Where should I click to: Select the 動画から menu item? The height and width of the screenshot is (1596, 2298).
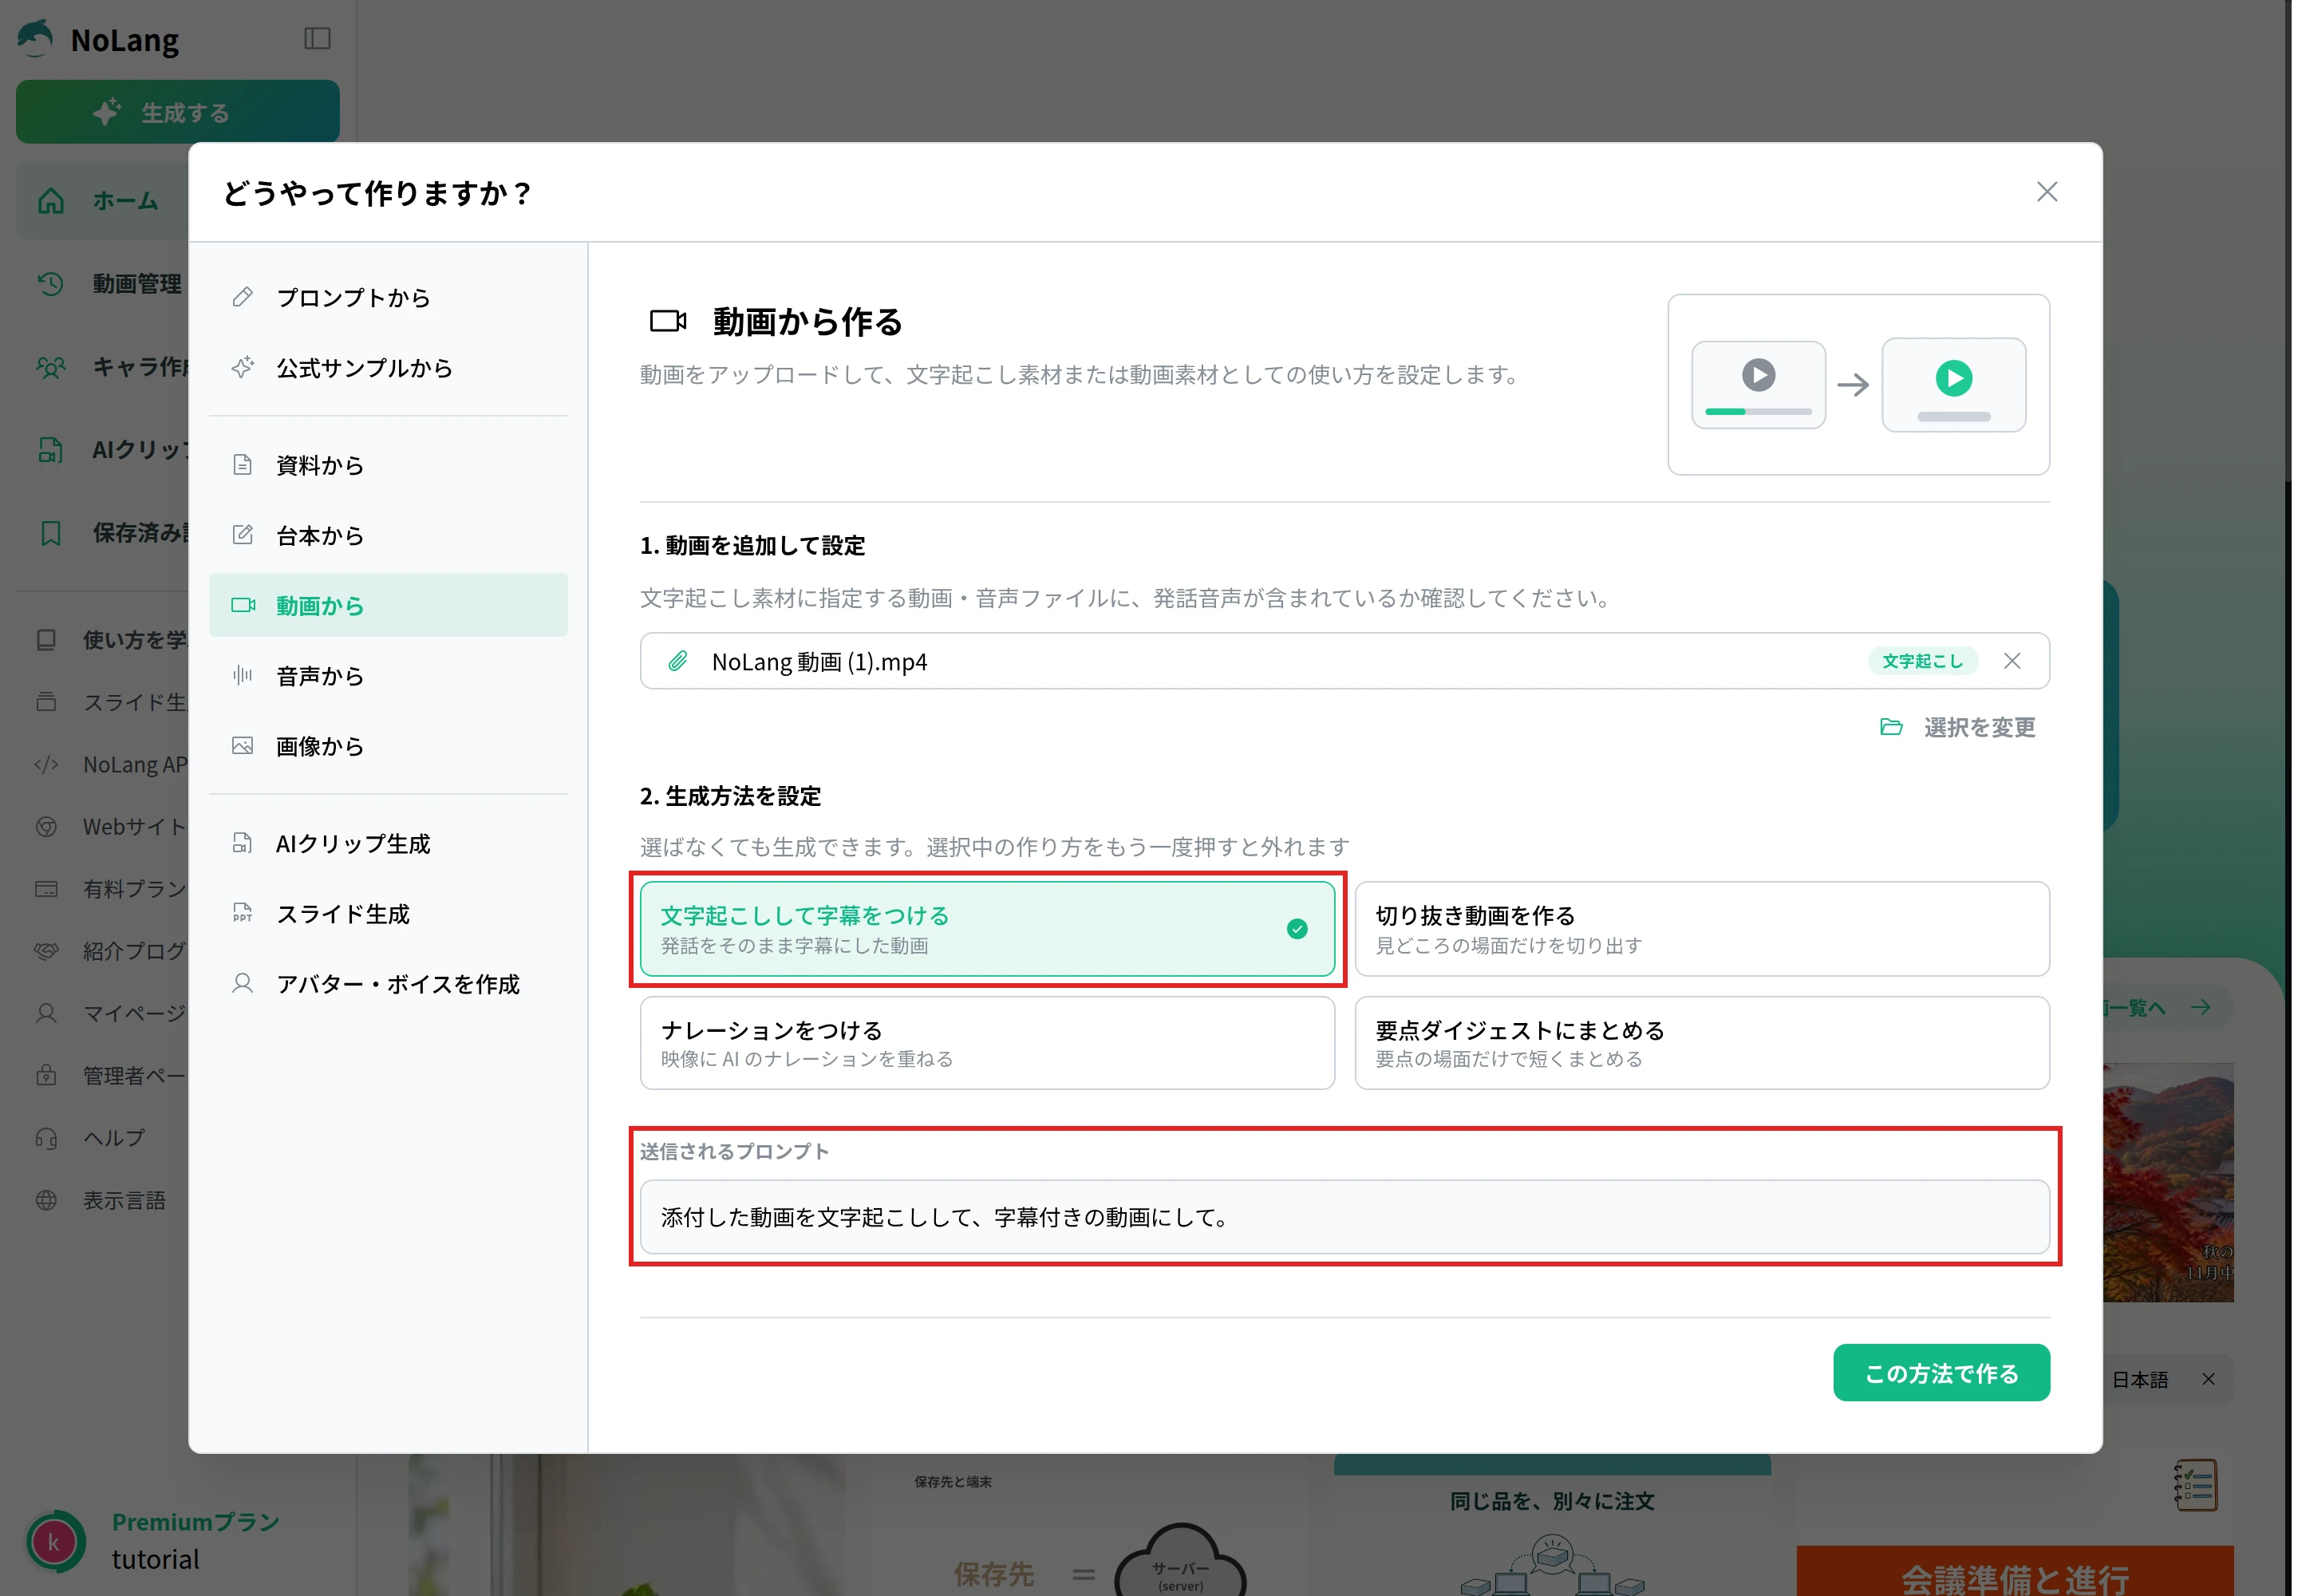[x=388, y=605]
